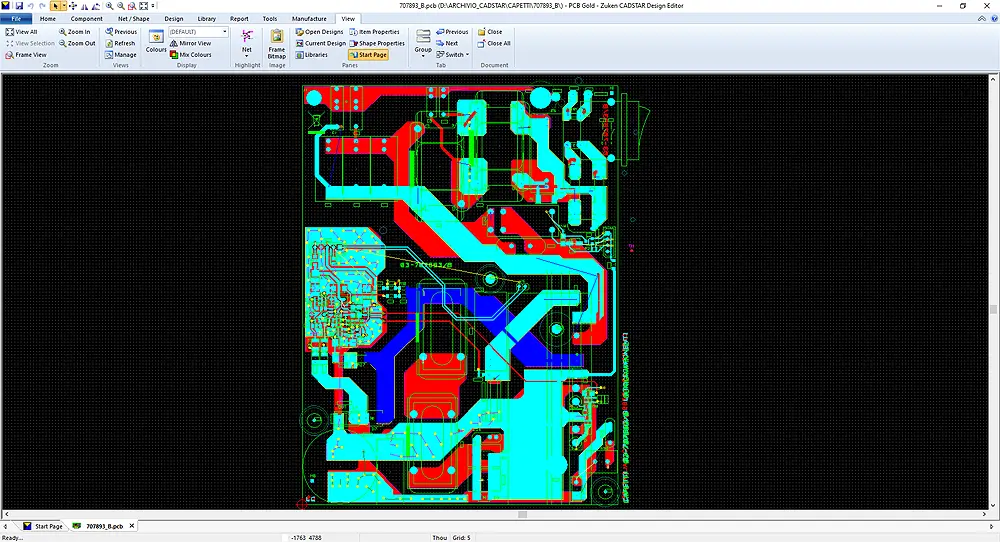
Task: Click the Save icon in quick access toolbar
Action: coord(19,6)
